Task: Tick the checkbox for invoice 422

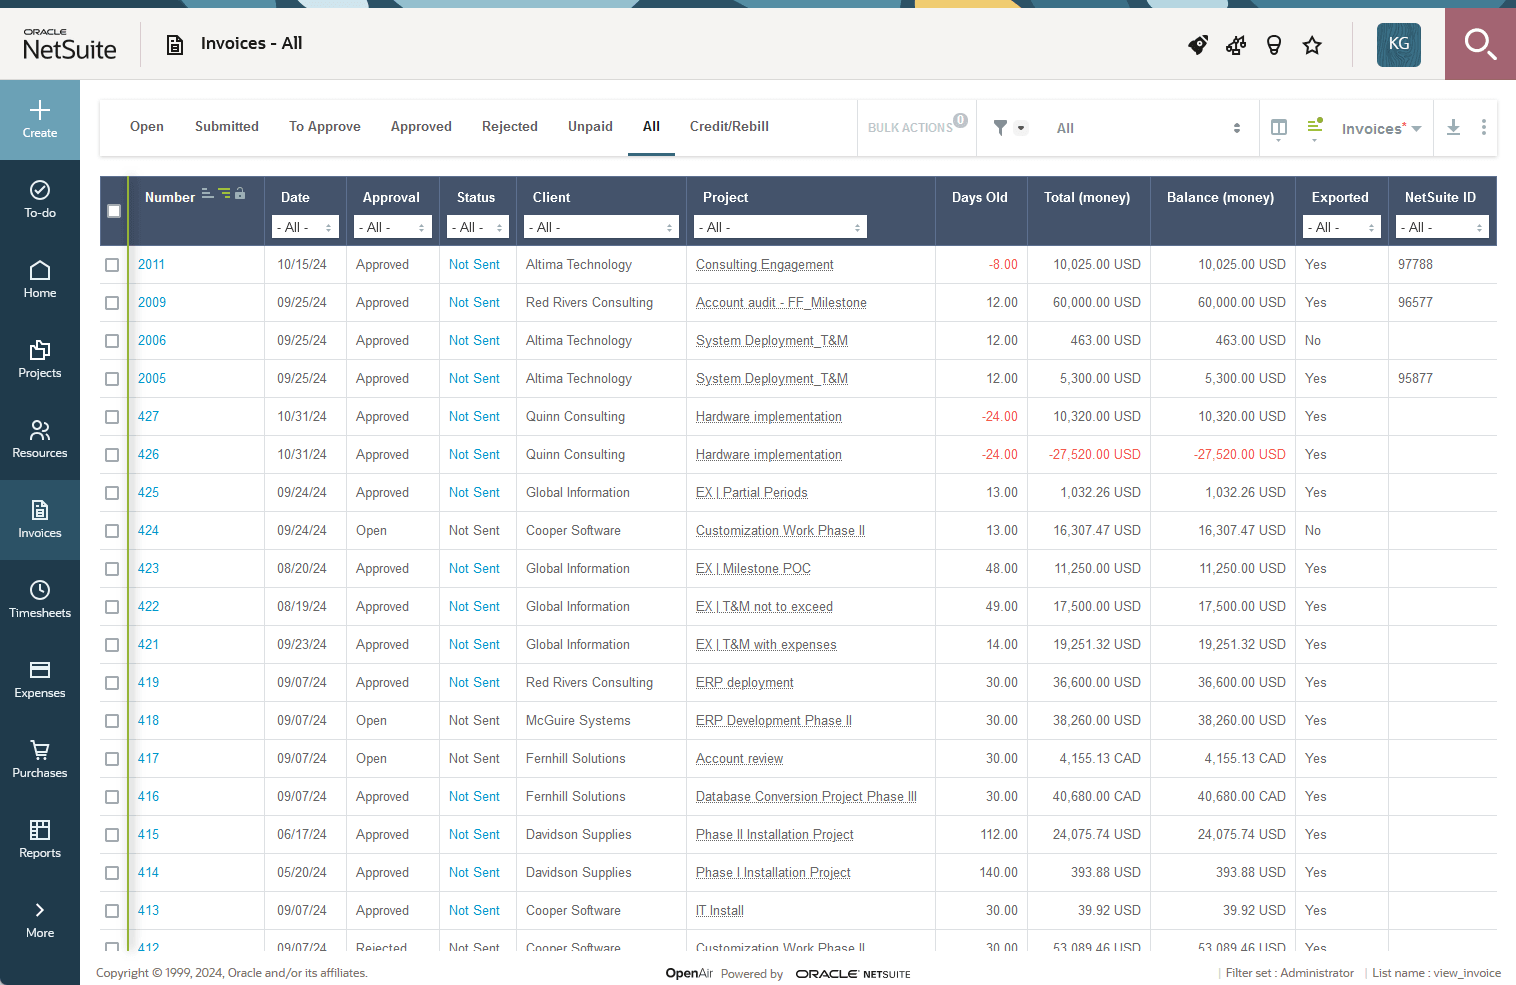Action: [112, 607]
